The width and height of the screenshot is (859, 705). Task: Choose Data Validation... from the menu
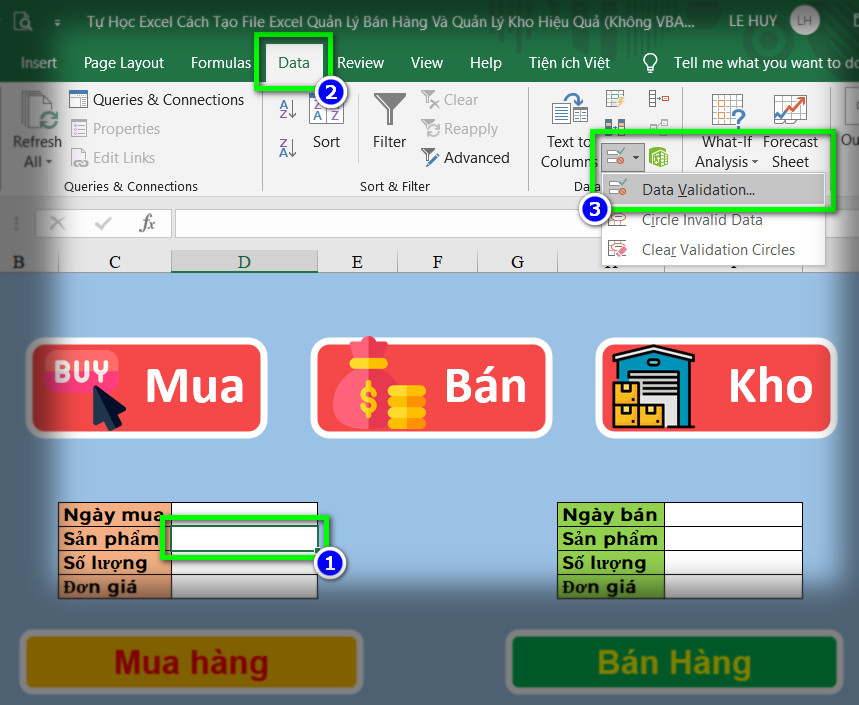coord(713,190)
